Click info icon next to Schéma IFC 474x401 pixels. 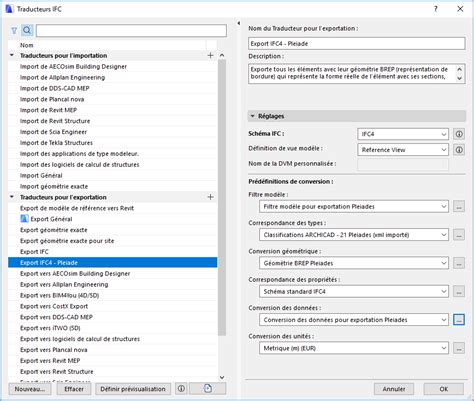[459, 134]
